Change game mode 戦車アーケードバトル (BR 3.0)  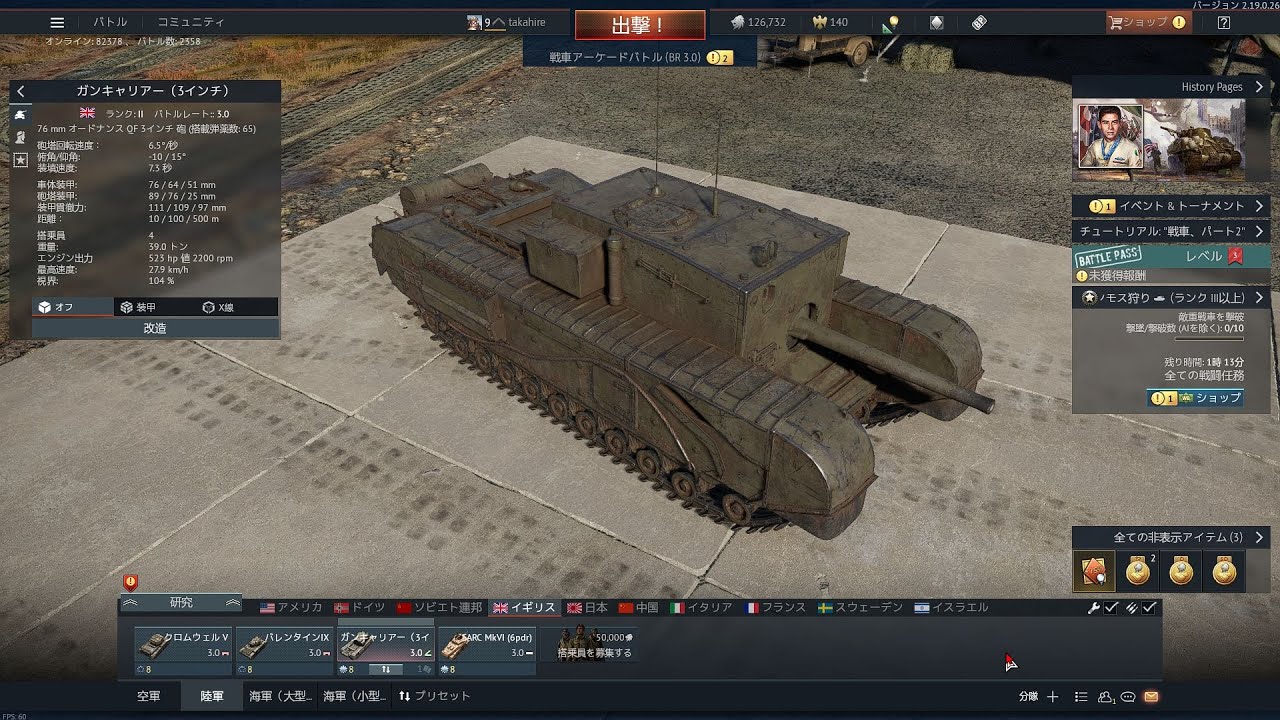(640, 58)
